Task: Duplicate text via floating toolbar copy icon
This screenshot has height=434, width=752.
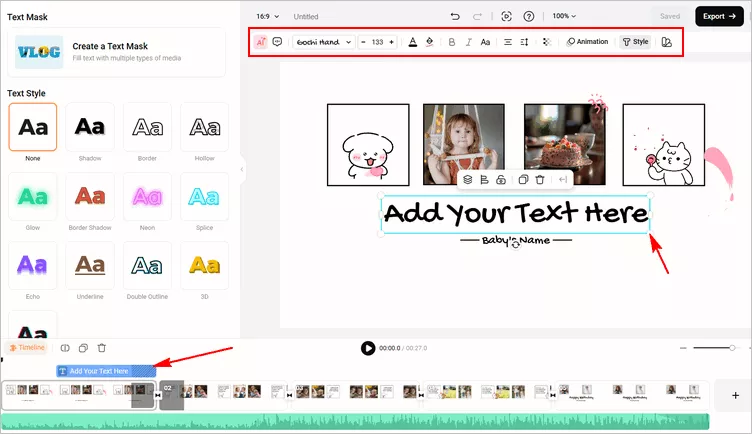Action: 523,180
